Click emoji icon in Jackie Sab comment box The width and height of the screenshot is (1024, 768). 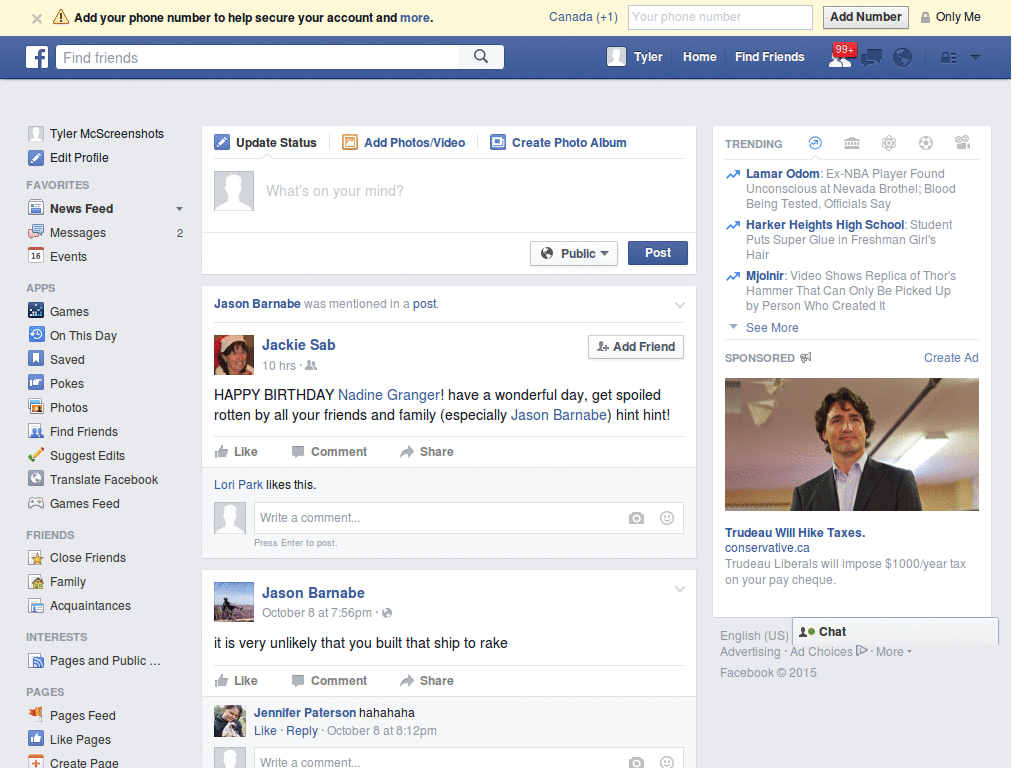pos(667,518)
